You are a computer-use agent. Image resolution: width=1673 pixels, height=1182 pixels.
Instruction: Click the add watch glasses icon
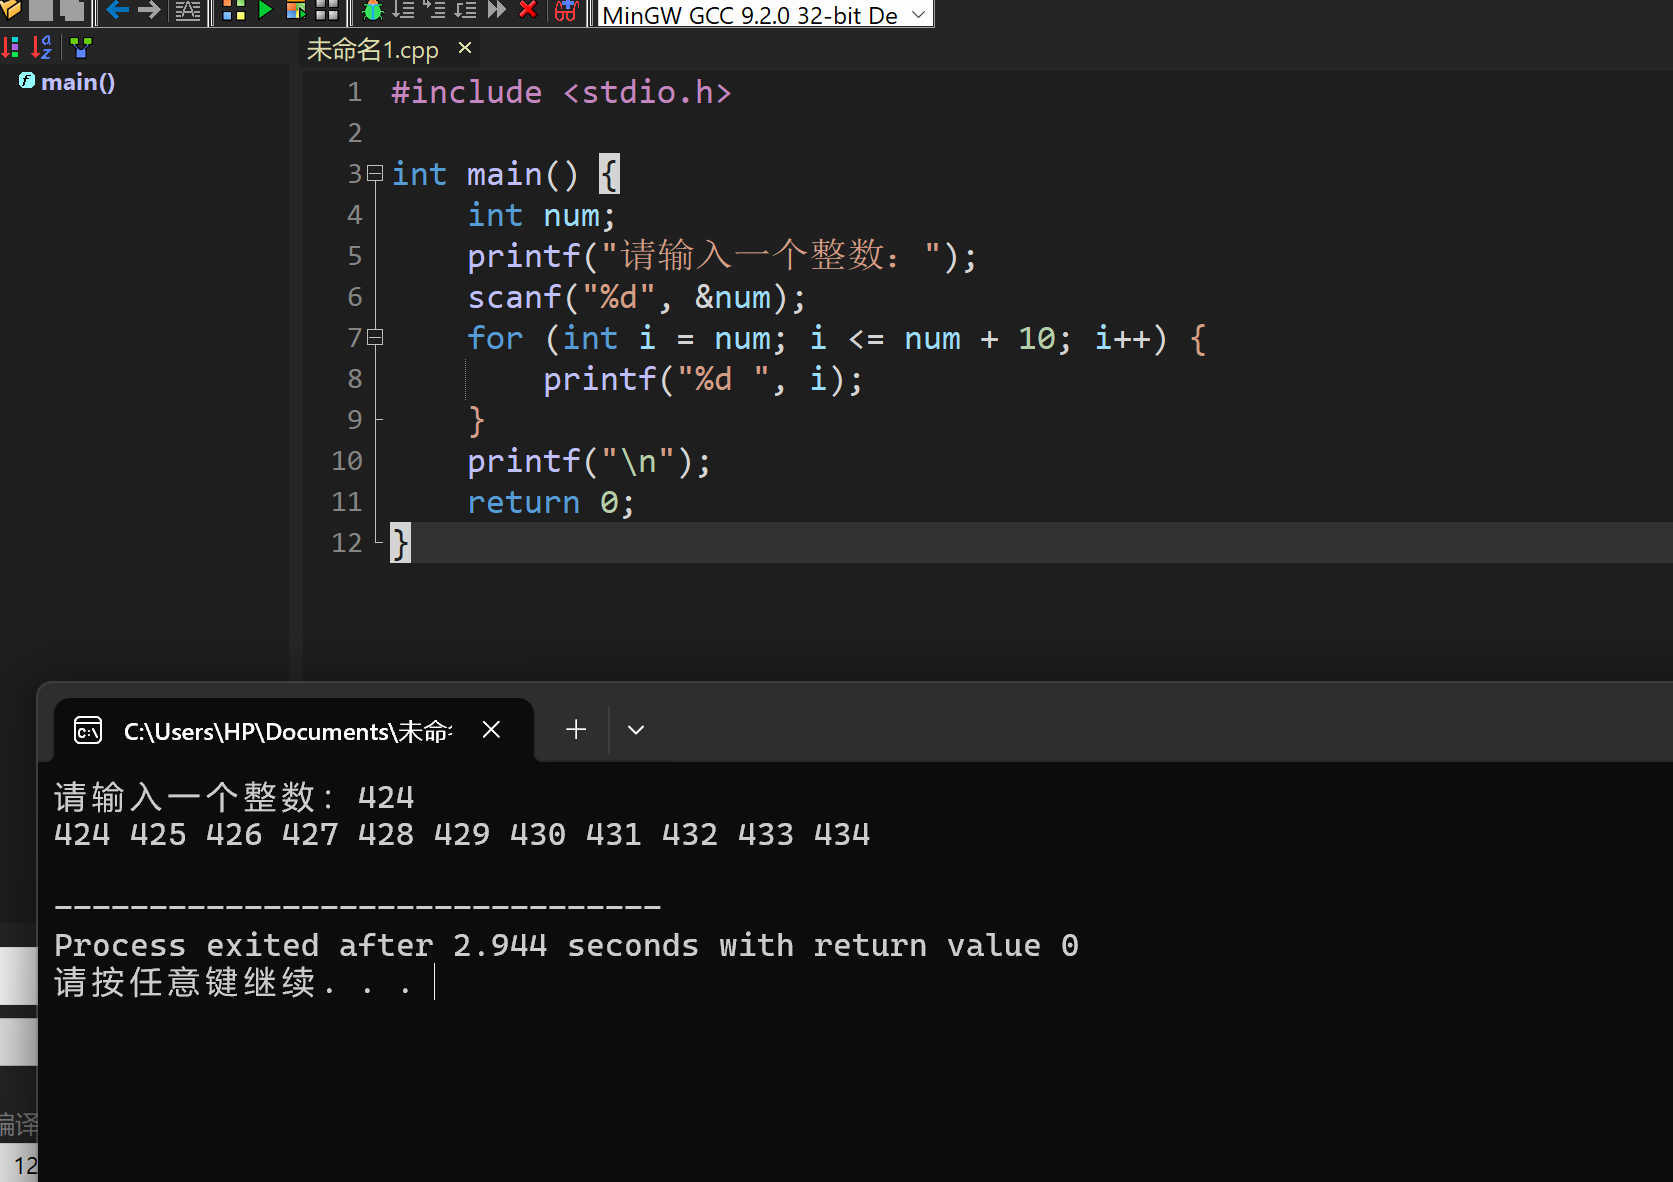pos(567,11)
